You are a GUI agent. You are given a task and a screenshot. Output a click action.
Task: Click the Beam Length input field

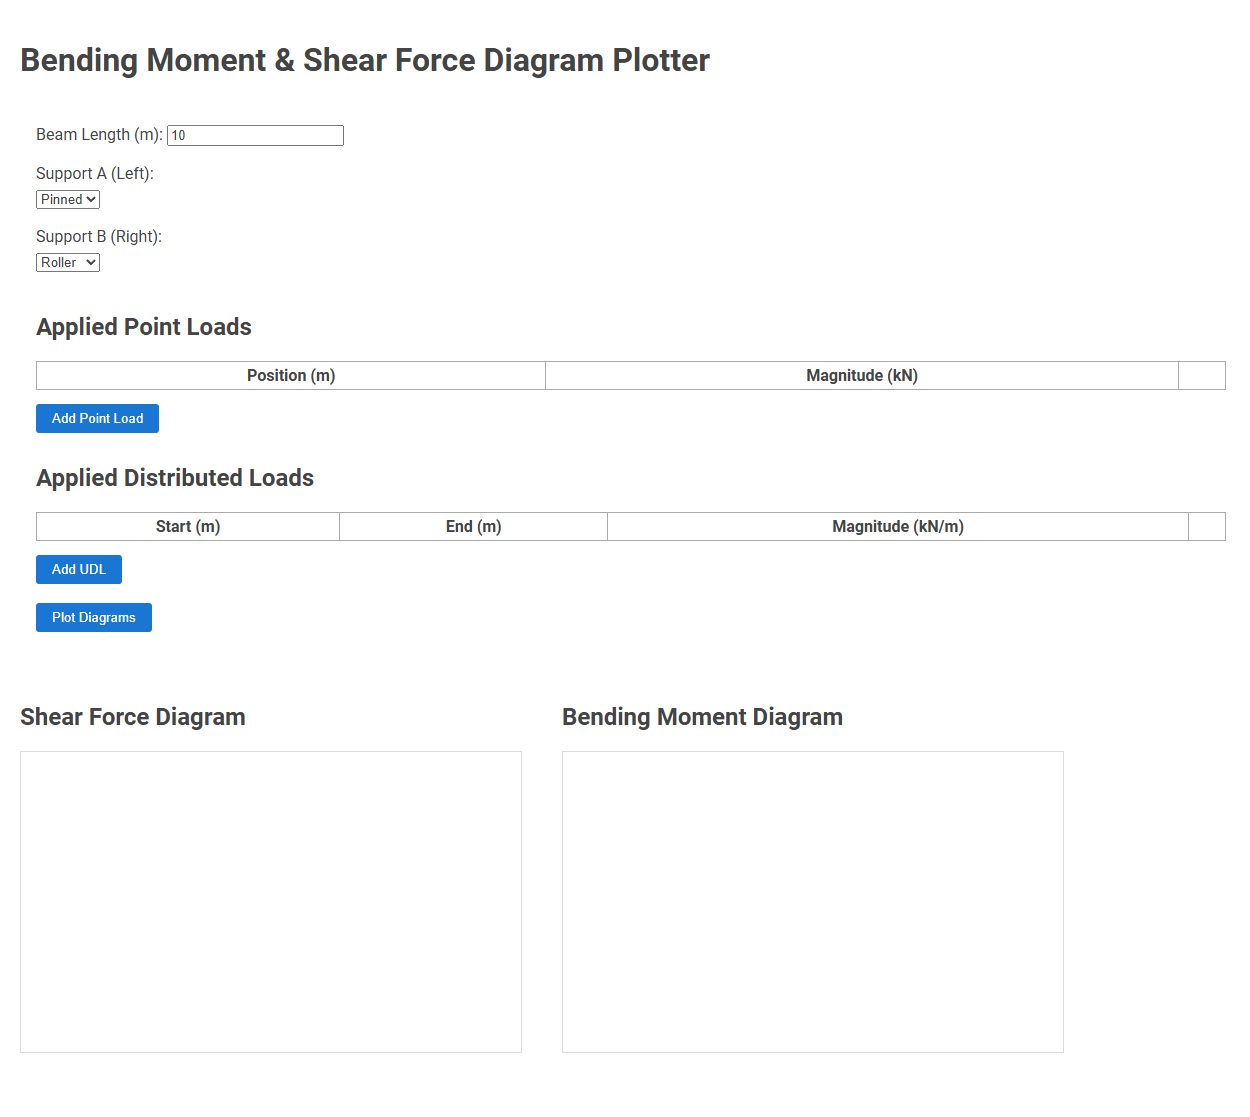tap(255, 135)
